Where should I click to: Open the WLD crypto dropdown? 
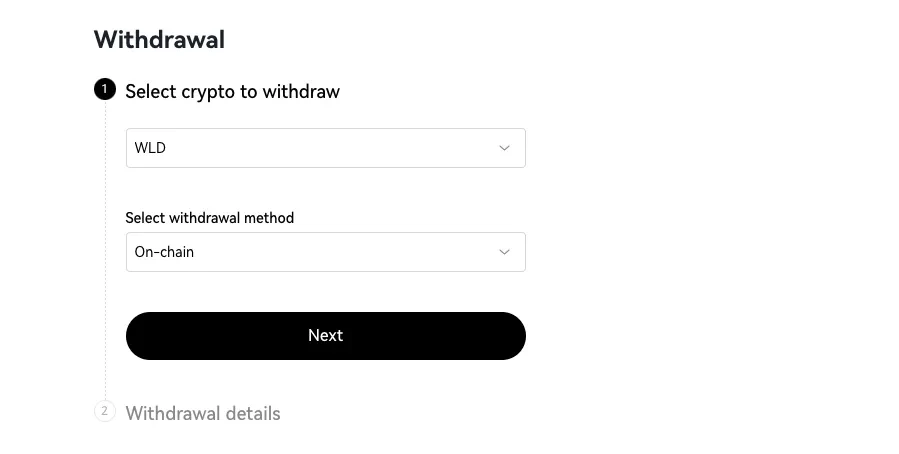pyautogui.click(x=325, y=148)
